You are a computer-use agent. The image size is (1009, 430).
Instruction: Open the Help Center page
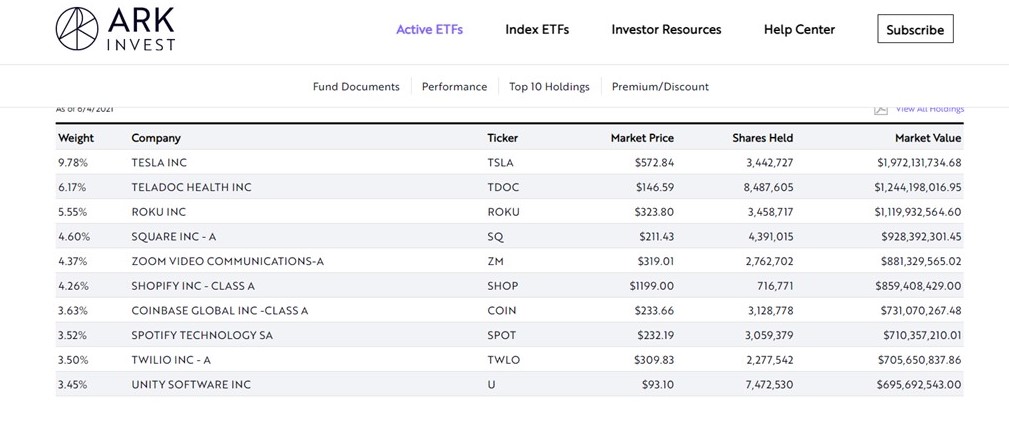click(799, 29)
